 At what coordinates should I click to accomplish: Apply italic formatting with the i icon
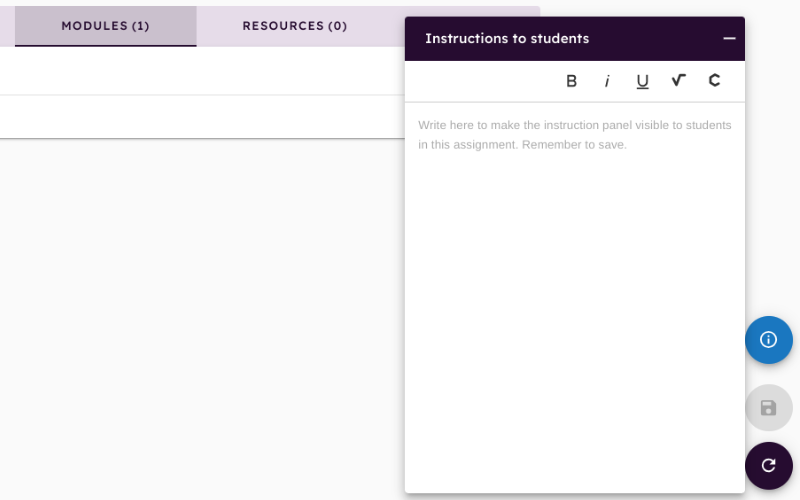click(607, 81)
